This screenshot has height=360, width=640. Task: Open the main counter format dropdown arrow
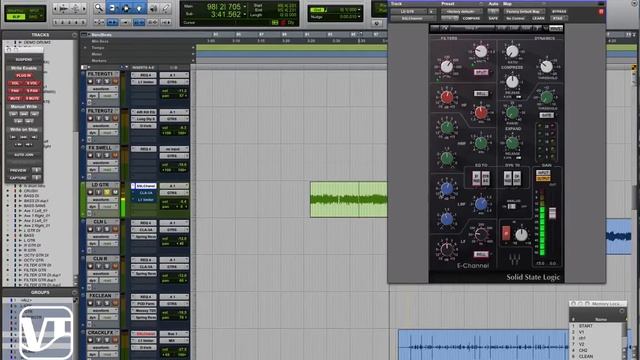coord(245,7)
